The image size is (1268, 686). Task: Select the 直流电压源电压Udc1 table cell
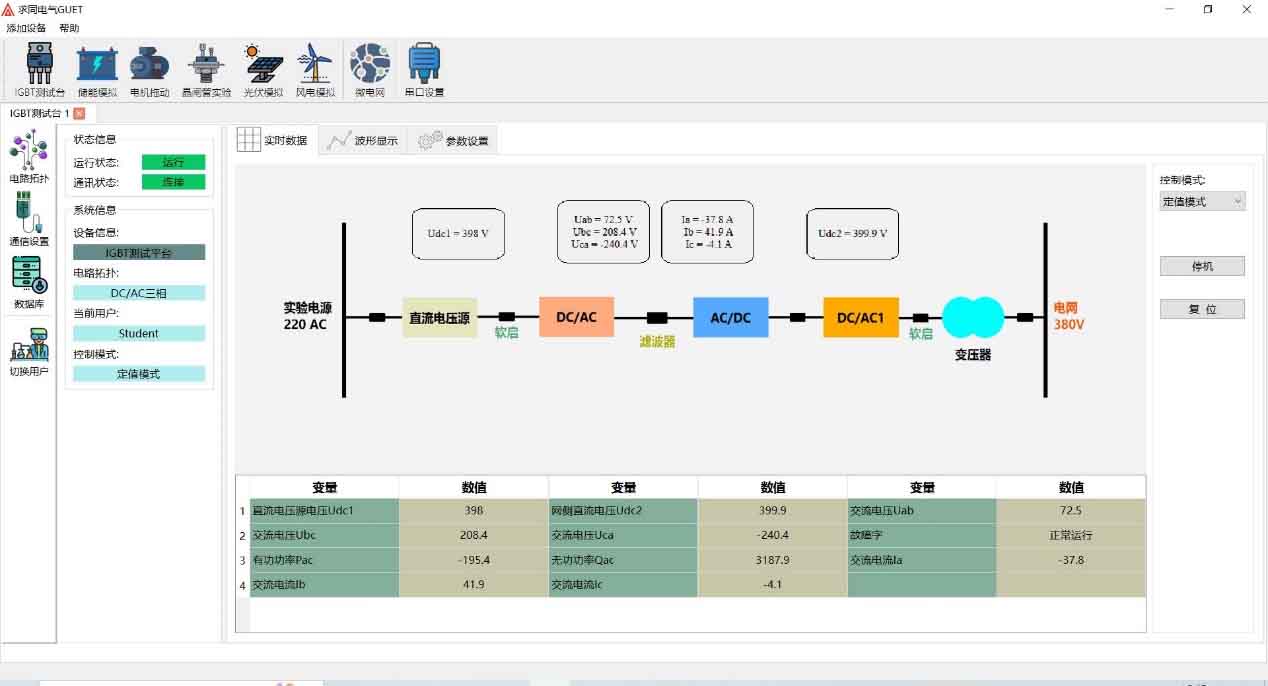[324, 511]
